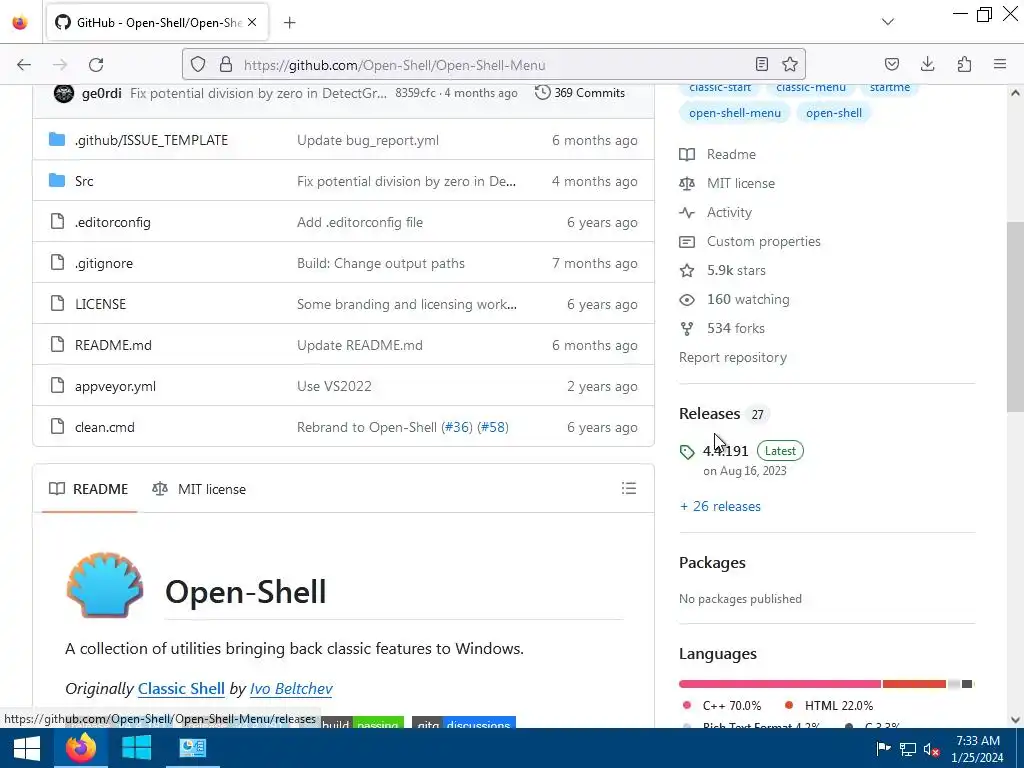This screenshot has width=1024, height=768.
Task: View site security via padlock icon
Action: (x=226, y=64)
